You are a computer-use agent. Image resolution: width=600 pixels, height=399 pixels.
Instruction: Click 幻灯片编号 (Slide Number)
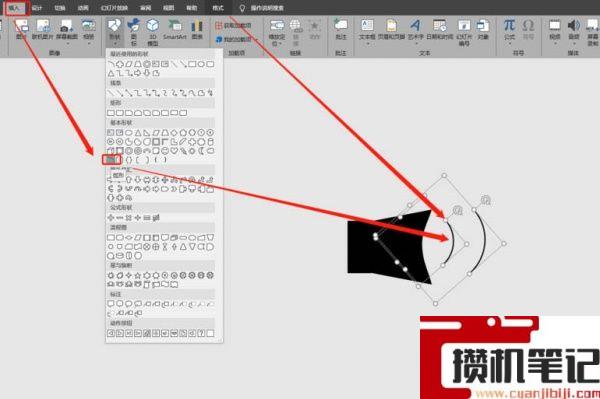coord(464,32)
